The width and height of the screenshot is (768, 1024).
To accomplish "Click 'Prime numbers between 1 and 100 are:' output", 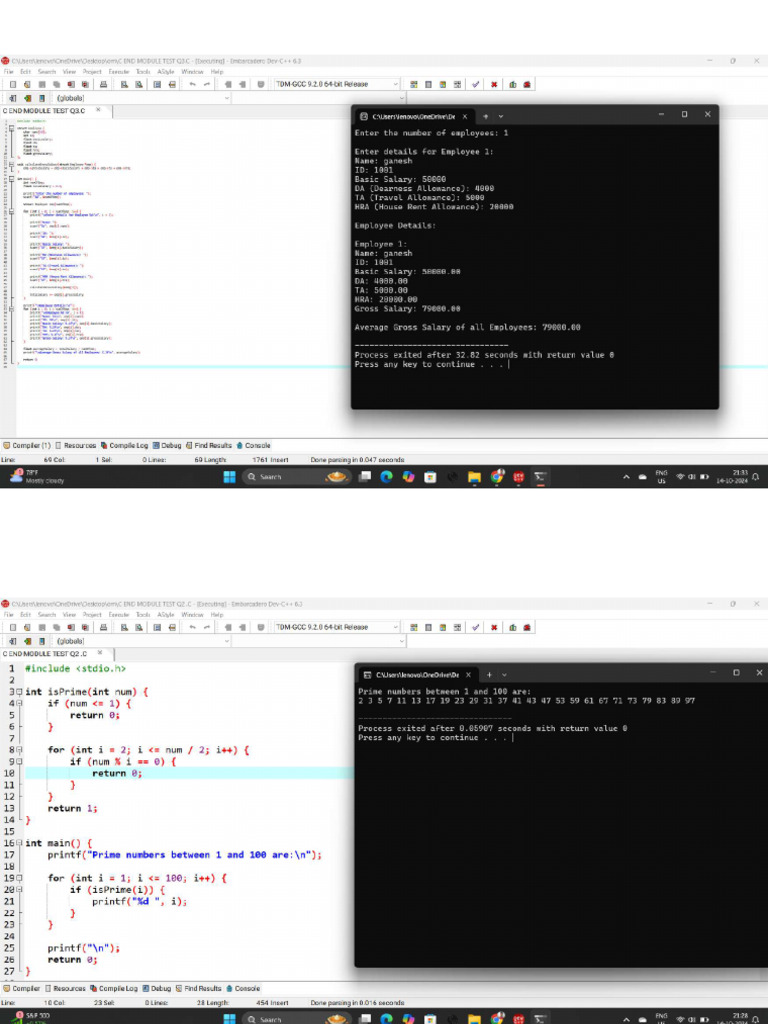I will pyautogui.click(x=444, y=692).
